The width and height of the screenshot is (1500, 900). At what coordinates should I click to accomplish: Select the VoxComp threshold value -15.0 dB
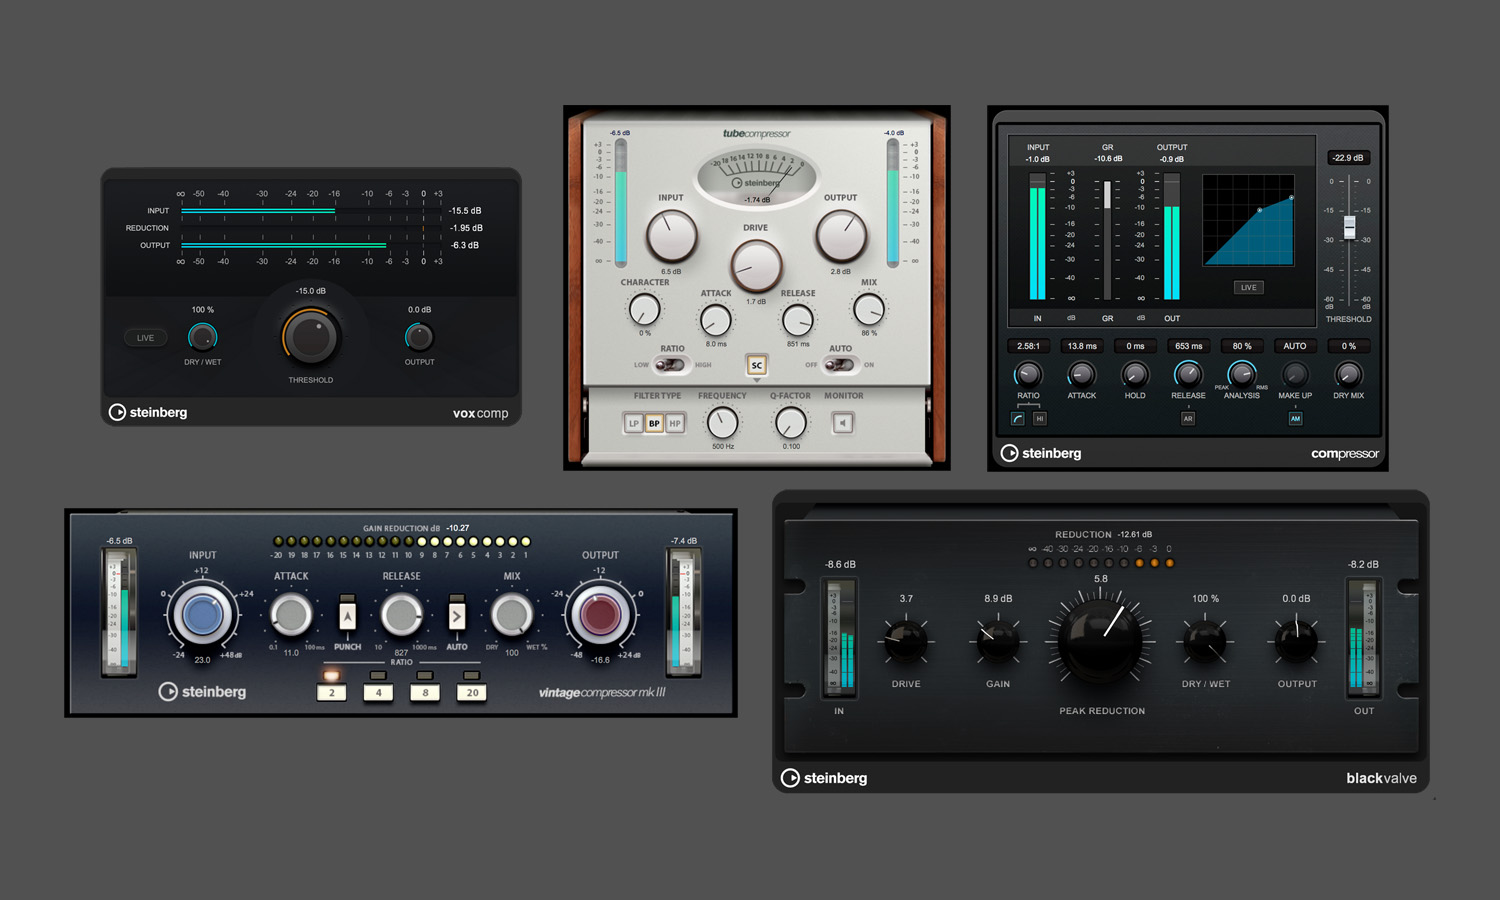(311, 291)
